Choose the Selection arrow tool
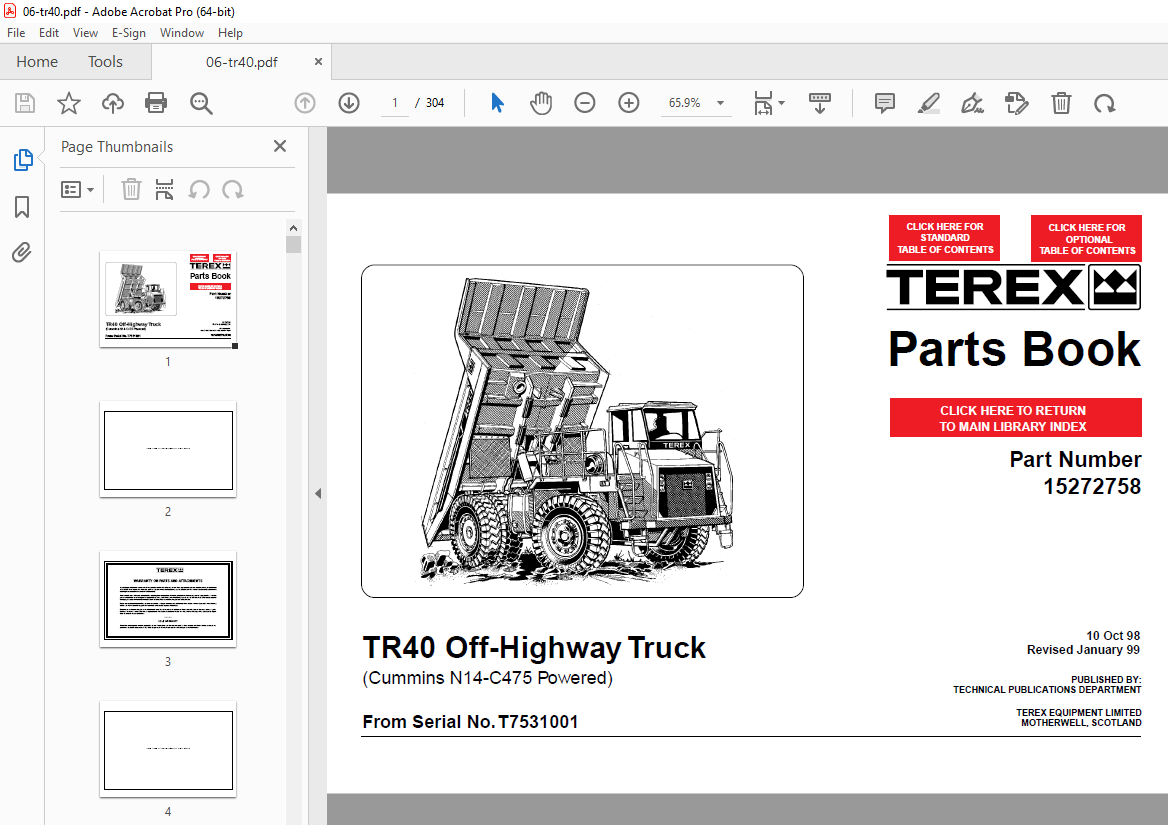The height and width of the screenshot is (825, 1168). (498, 103)
